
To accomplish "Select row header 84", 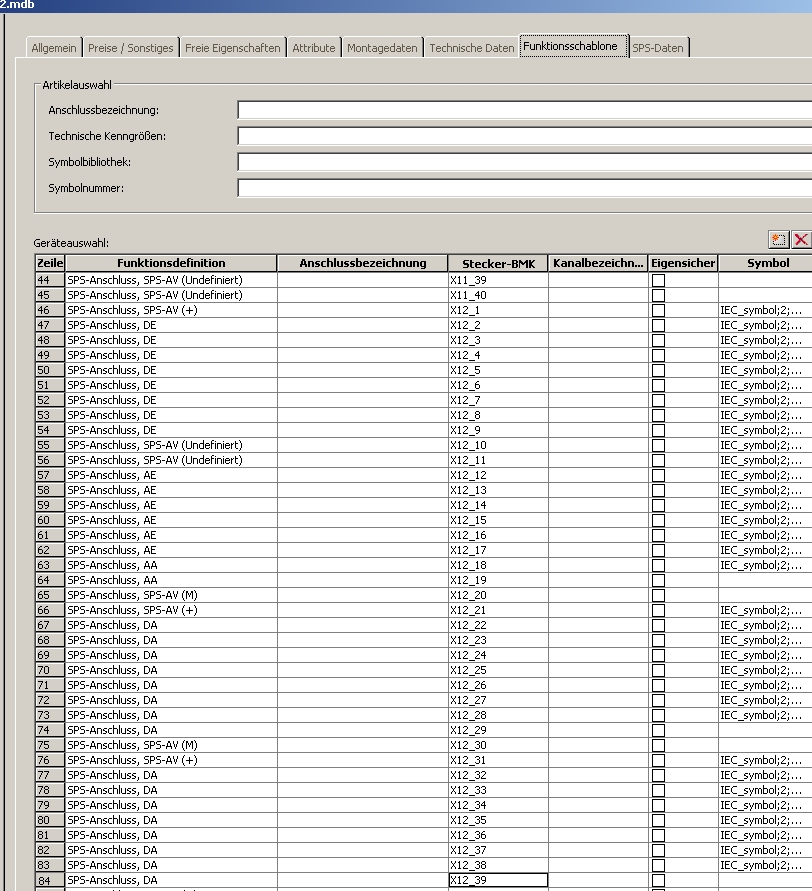I will tap(50, 880).
